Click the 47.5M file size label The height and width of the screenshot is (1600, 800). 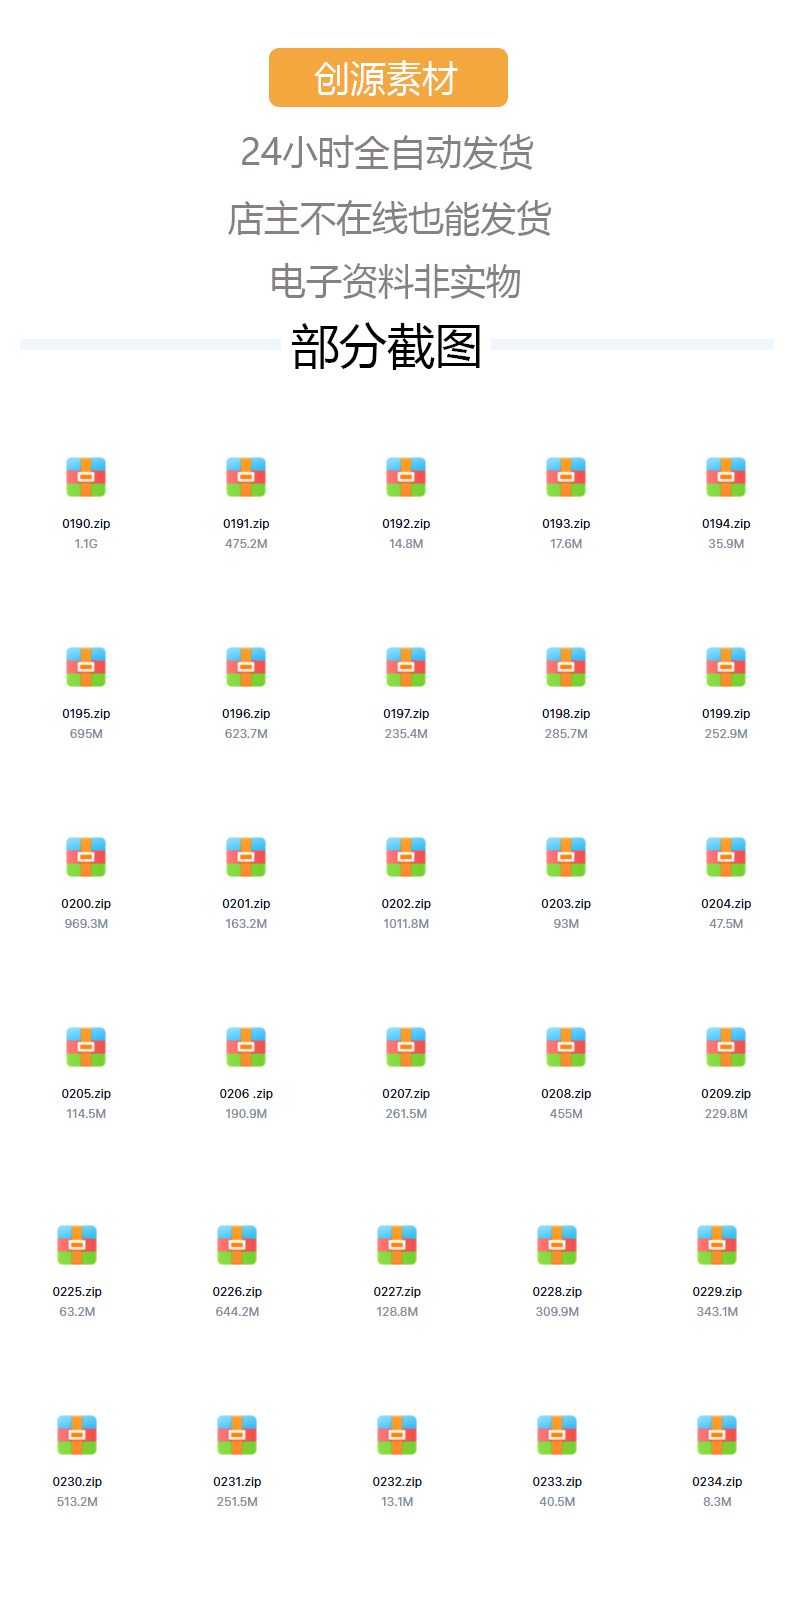[x=726, y=924]
